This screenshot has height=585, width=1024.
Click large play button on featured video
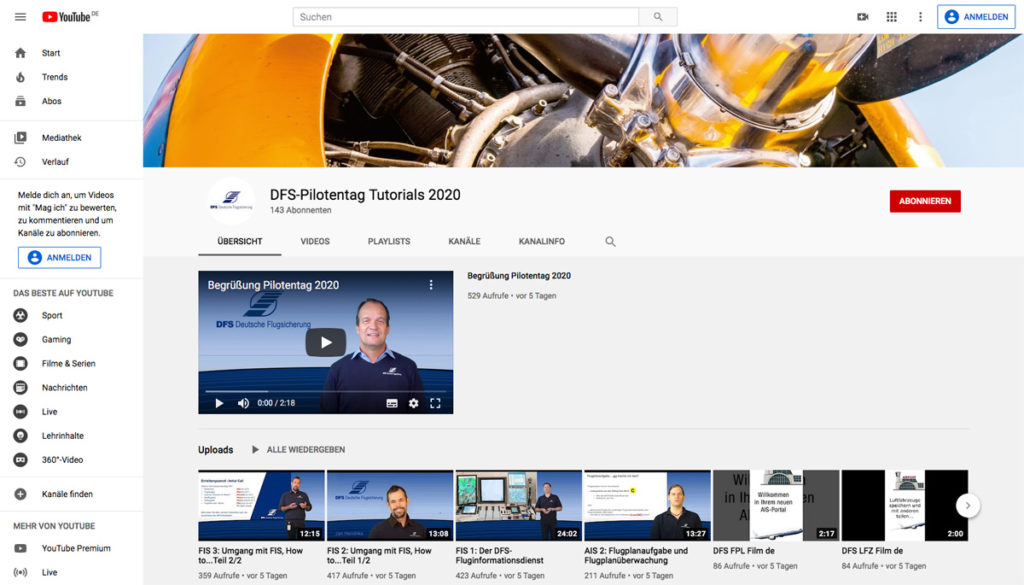click(326, 343)
